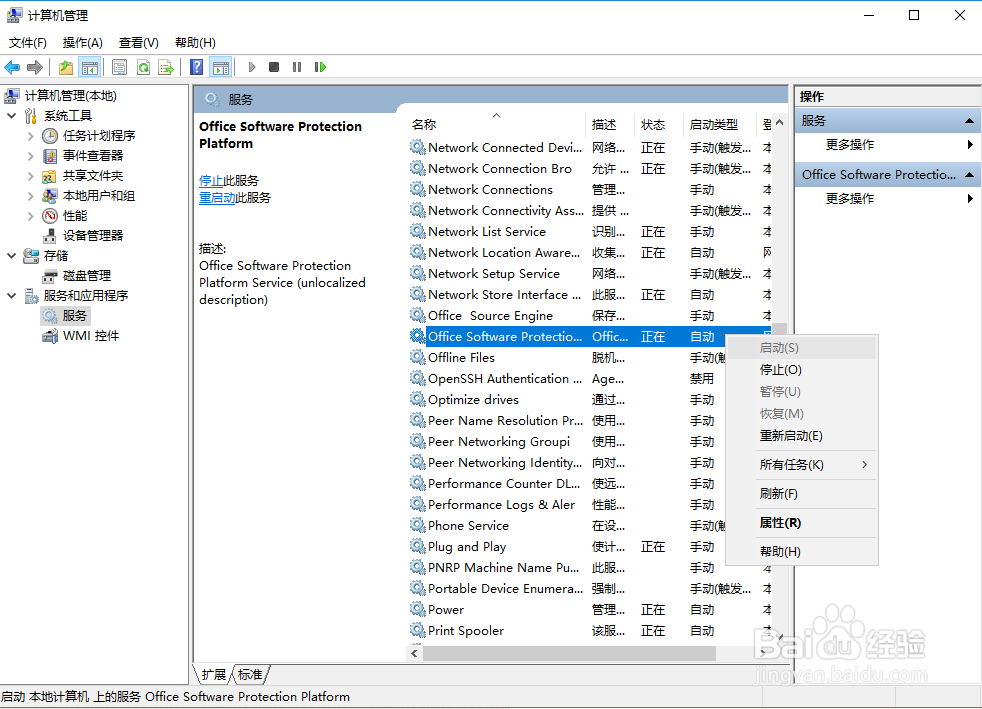Select Local Users and Groups (本地用户和组)
This screenshot has height=709, width=982.
click(98, 195)
